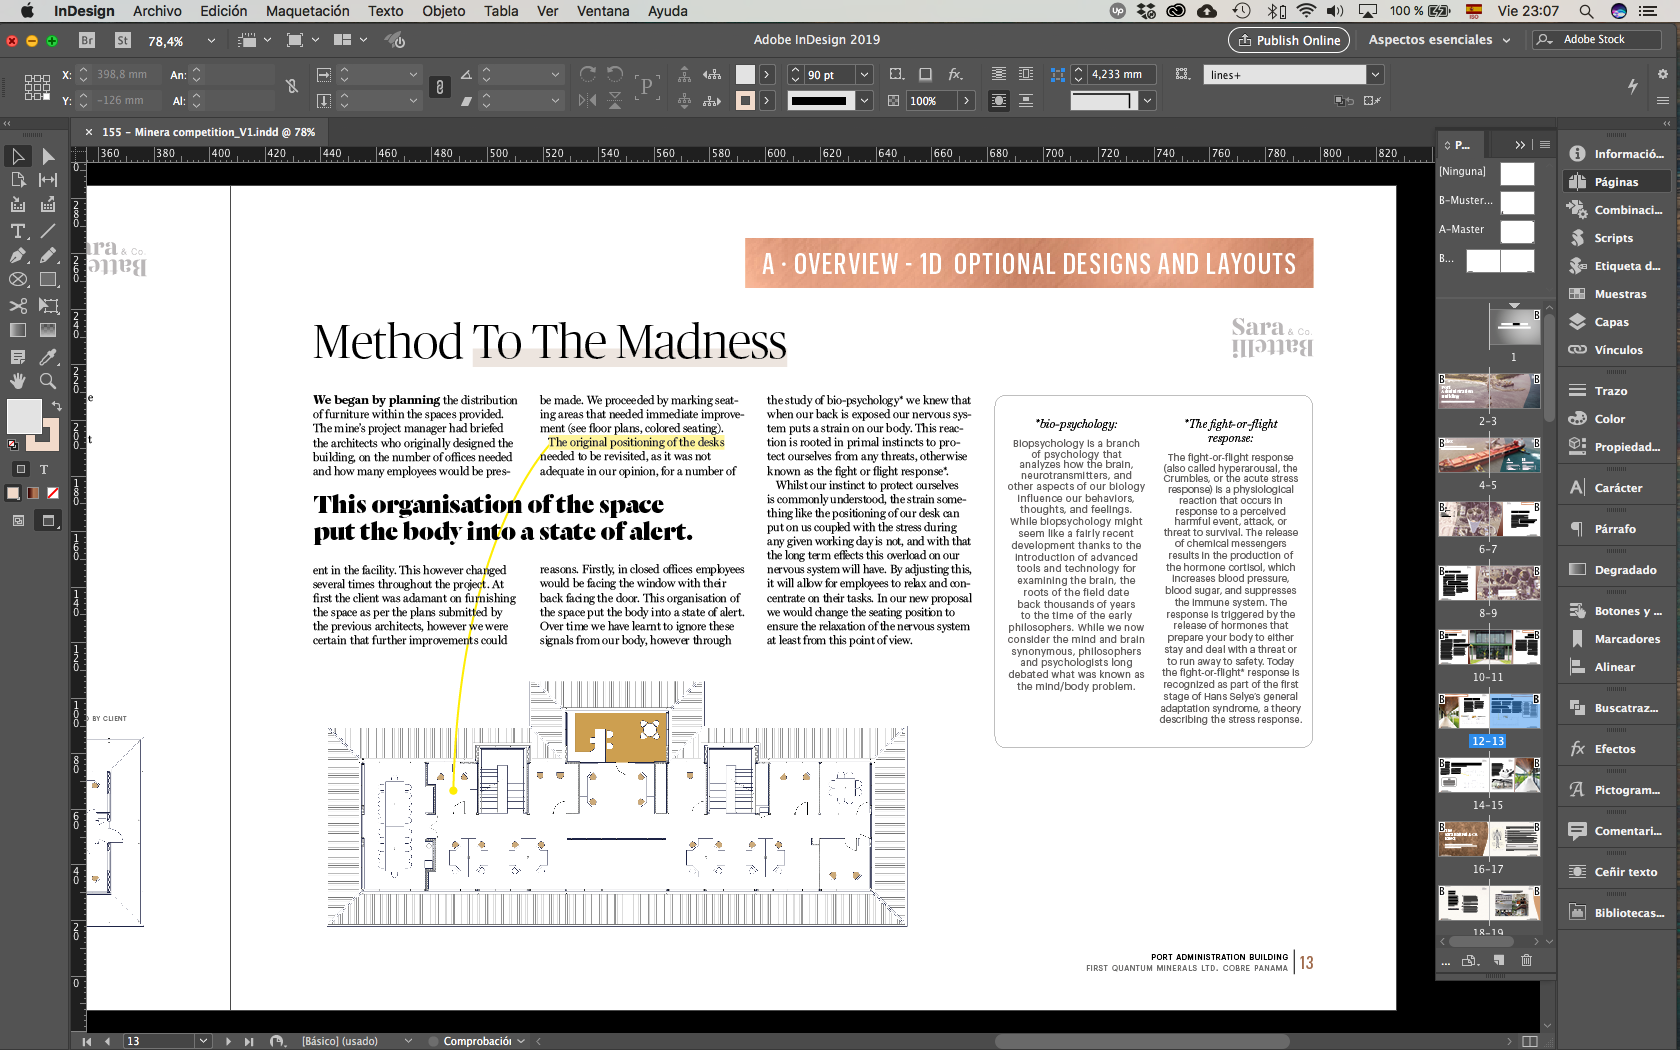Select the Hand tool

pos(18,381)
